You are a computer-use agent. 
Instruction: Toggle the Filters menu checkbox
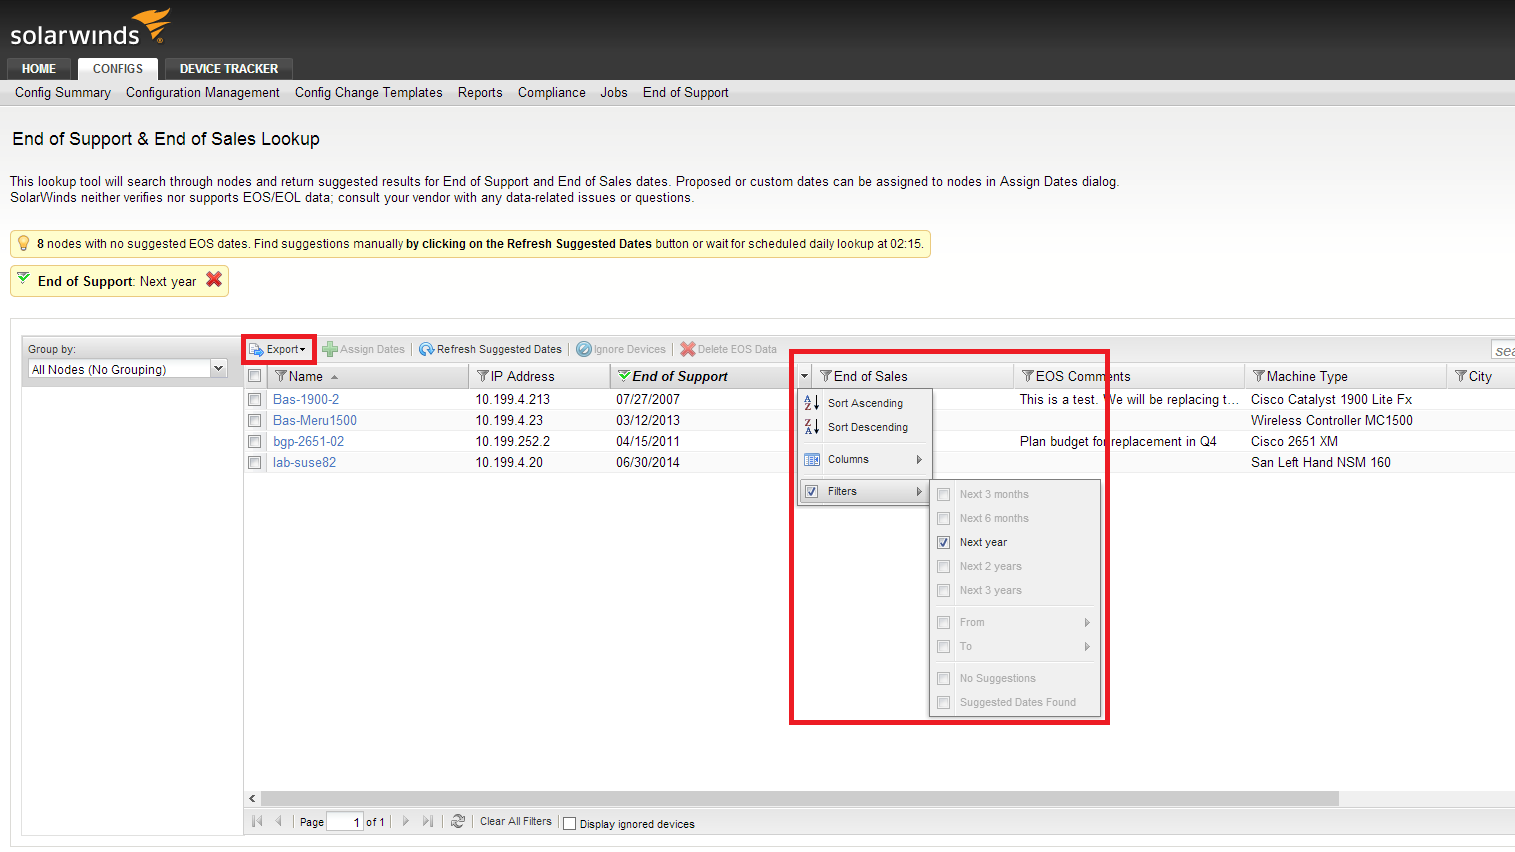click(812, 491)
